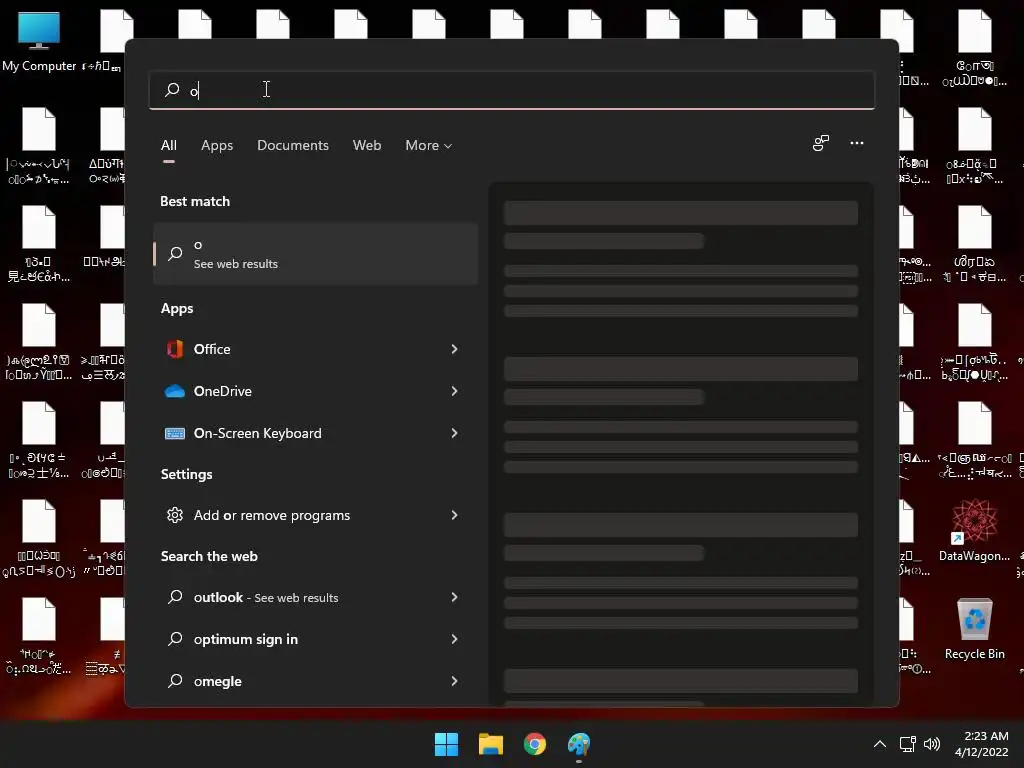The width and height of the screenshot is (1024, 768).
Task: Select the 'omegle' web suggestion
Action: click(315, 681)
